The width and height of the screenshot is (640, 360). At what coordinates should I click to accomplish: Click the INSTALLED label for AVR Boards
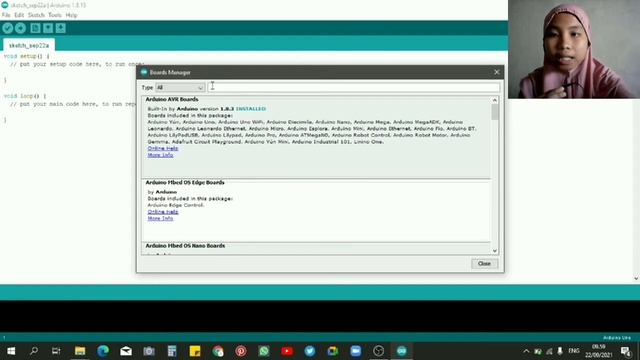point(251,109)
